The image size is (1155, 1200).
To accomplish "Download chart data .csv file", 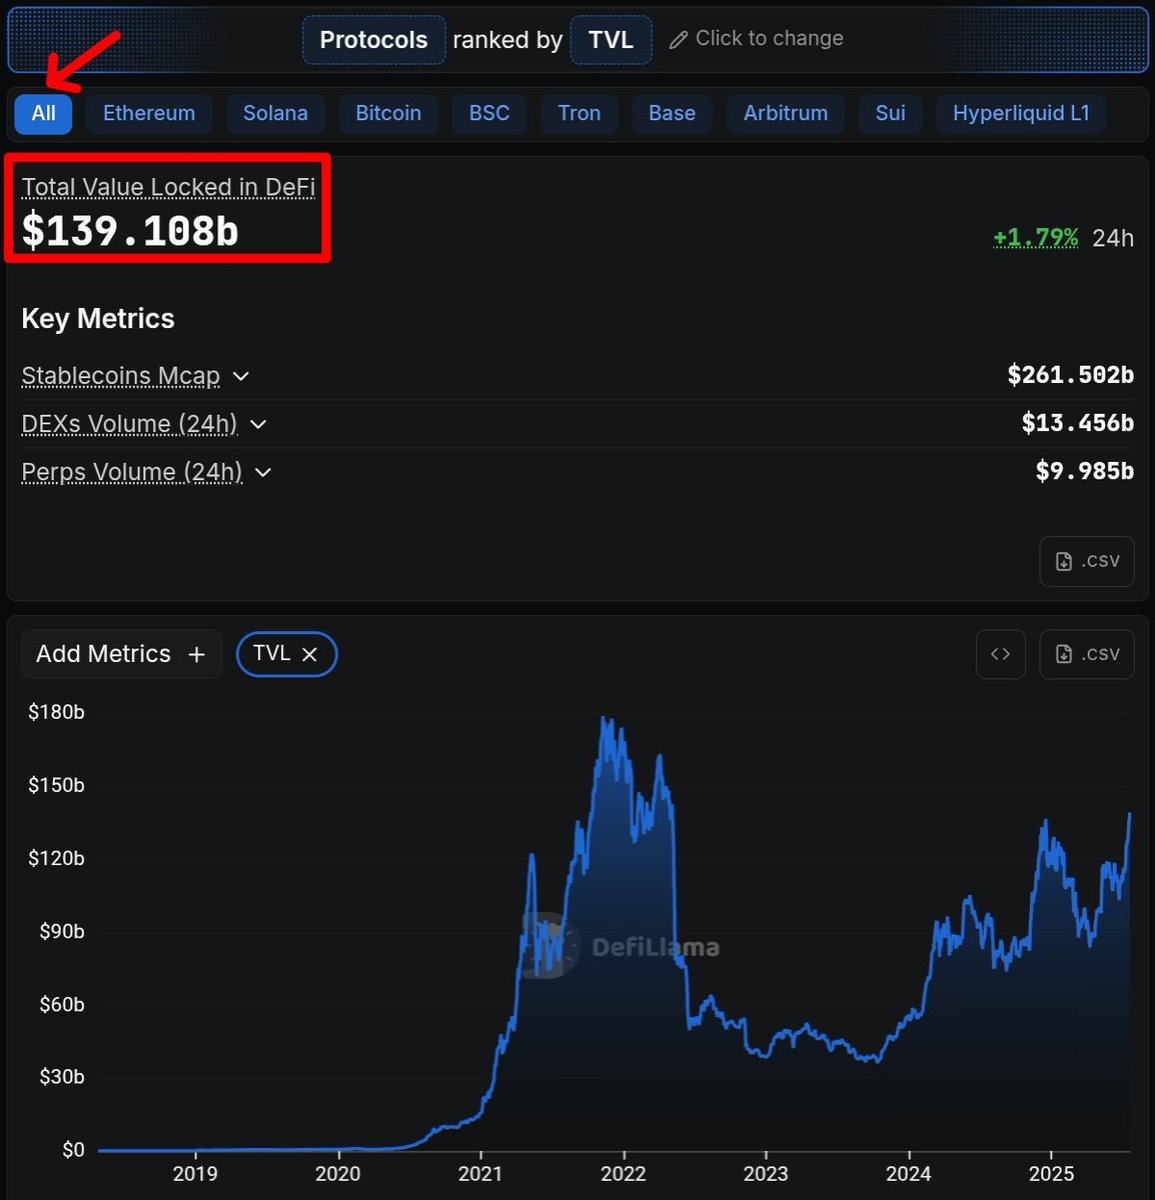I will (1087, 654).
